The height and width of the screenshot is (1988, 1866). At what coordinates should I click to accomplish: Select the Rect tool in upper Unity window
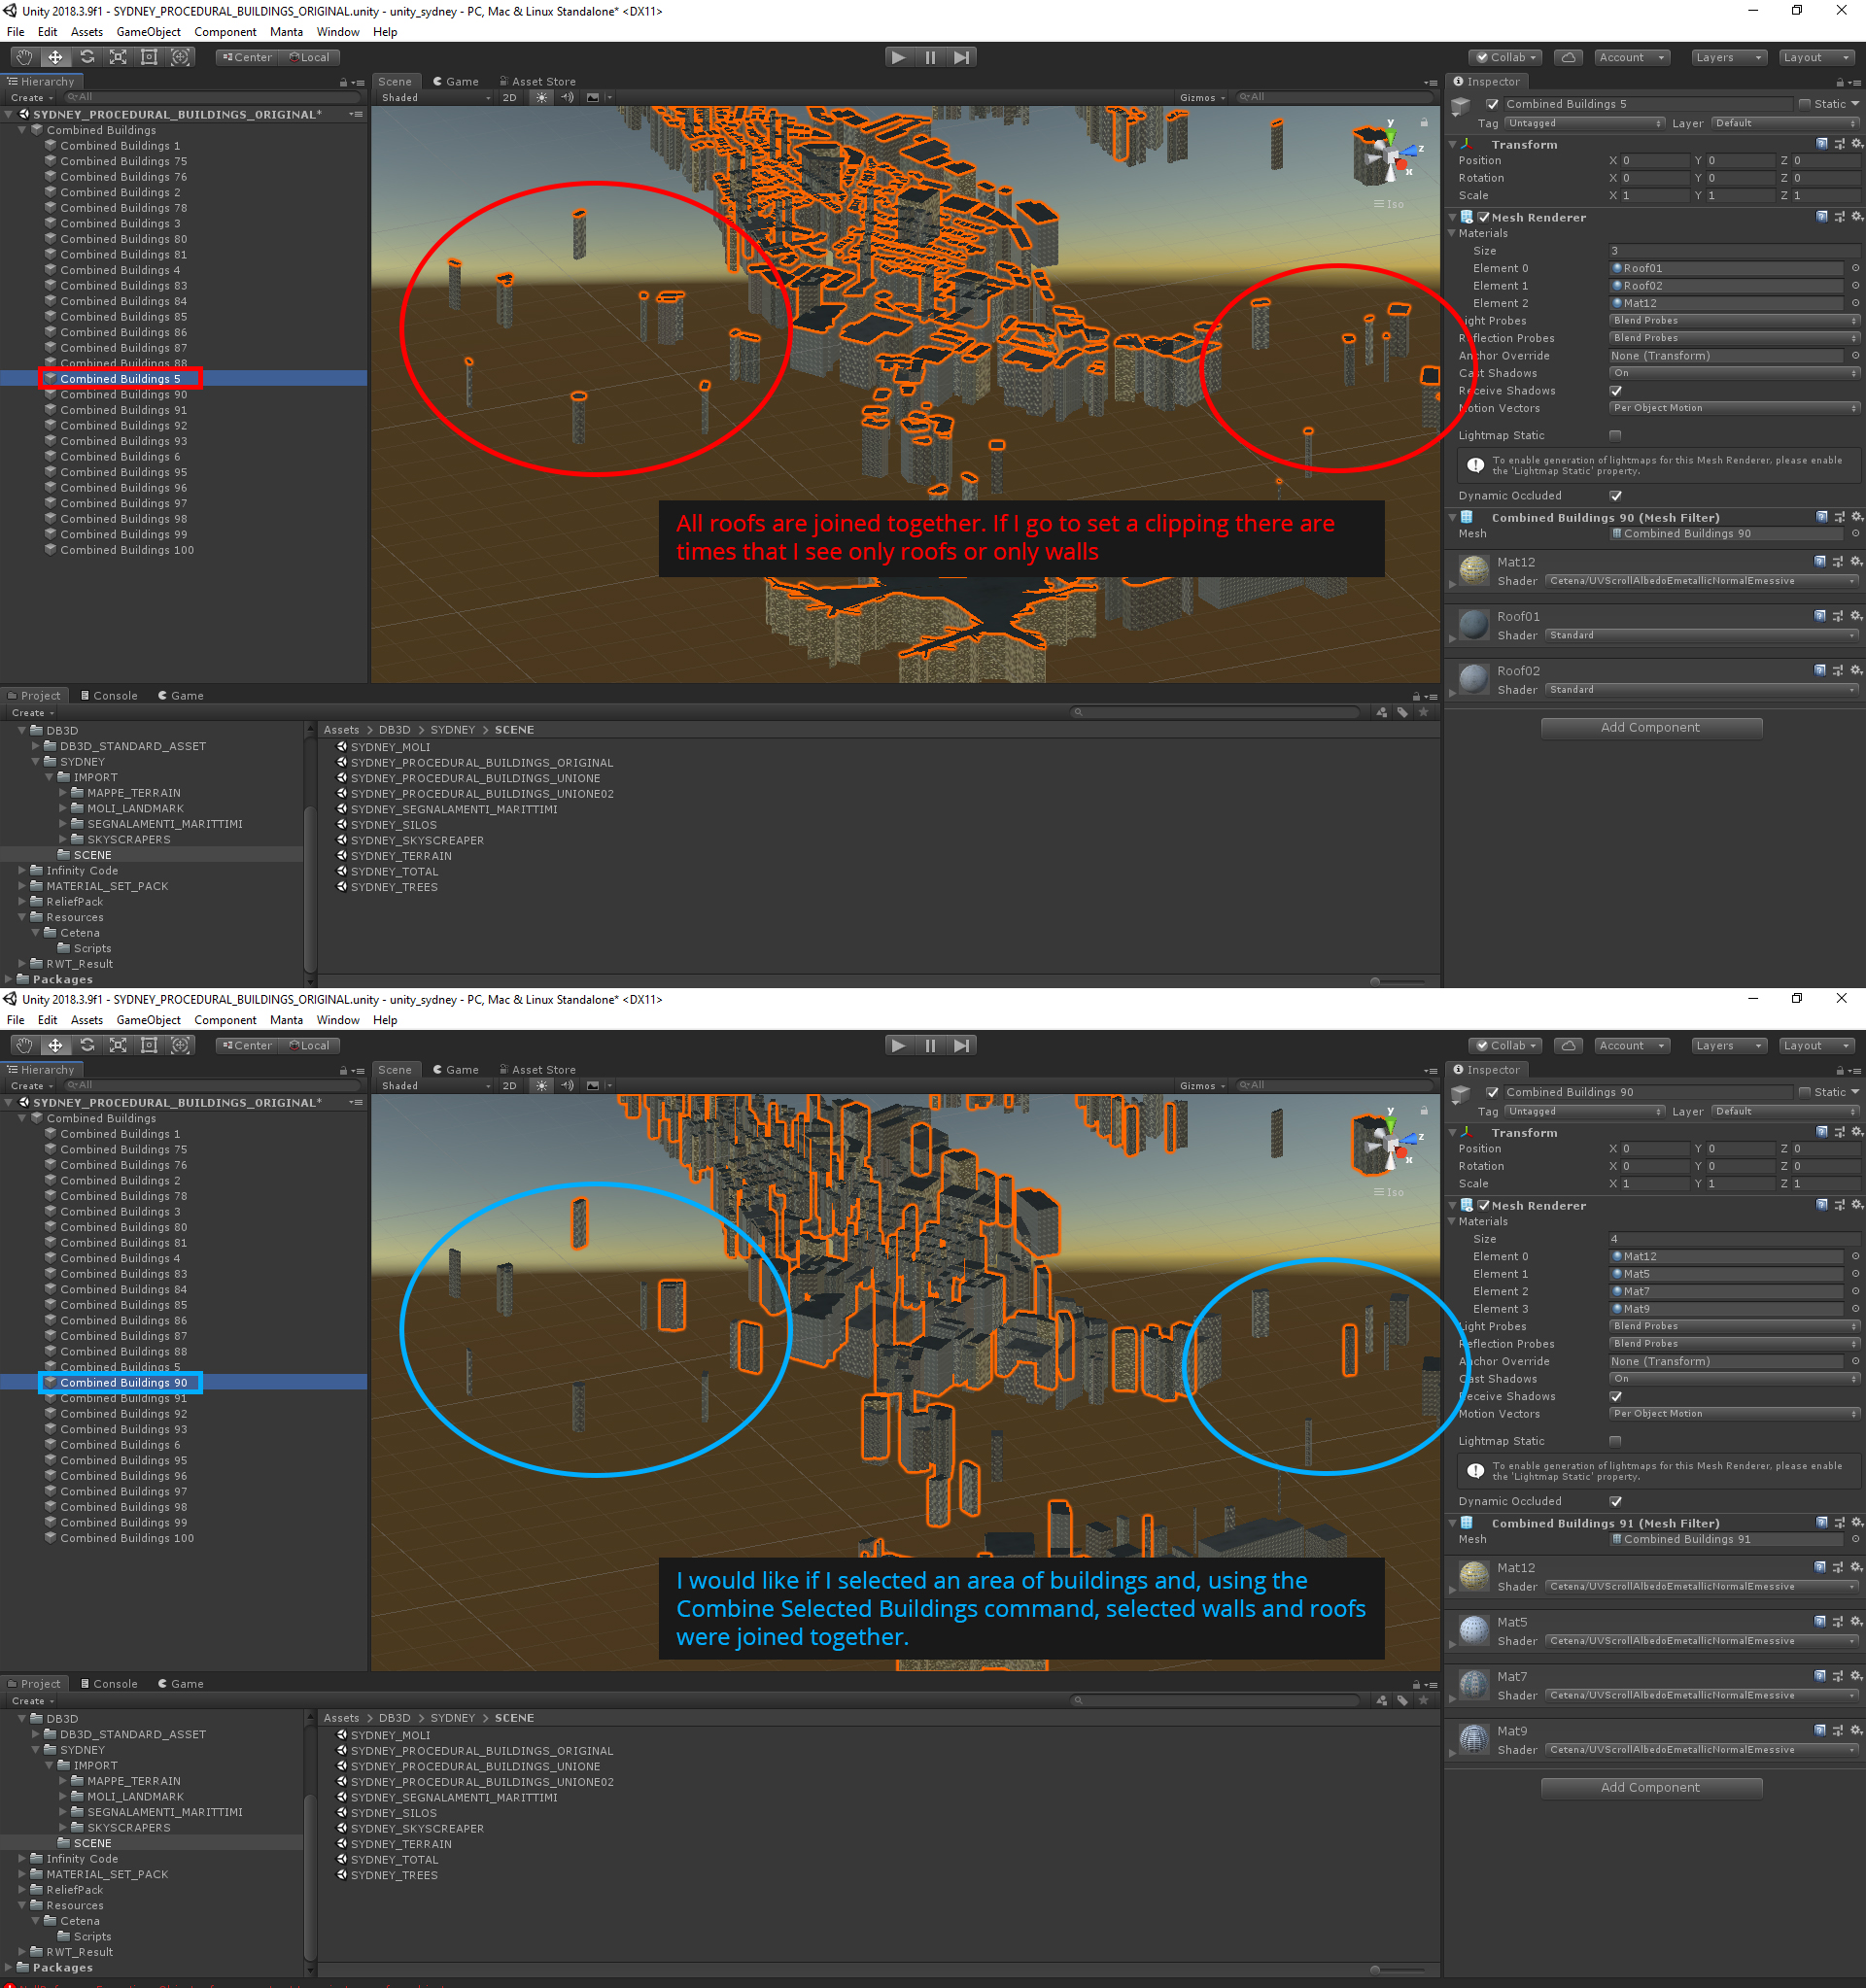click(149, 57)
